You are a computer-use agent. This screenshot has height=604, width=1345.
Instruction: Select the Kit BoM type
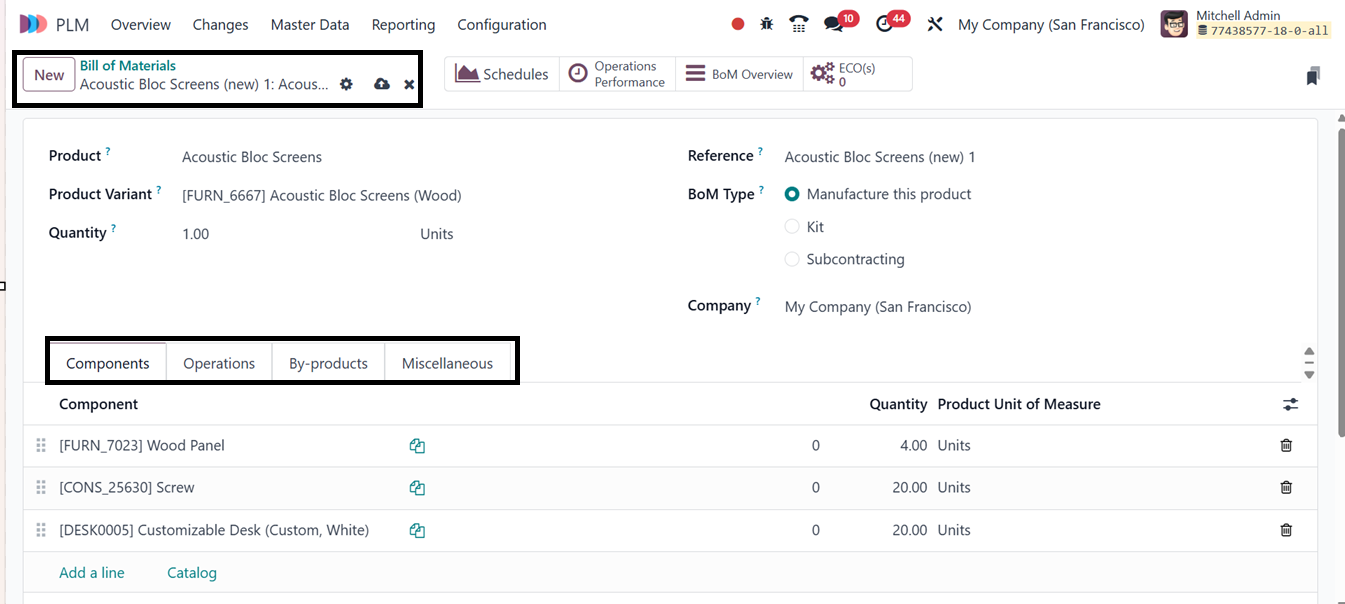[792, 227]
